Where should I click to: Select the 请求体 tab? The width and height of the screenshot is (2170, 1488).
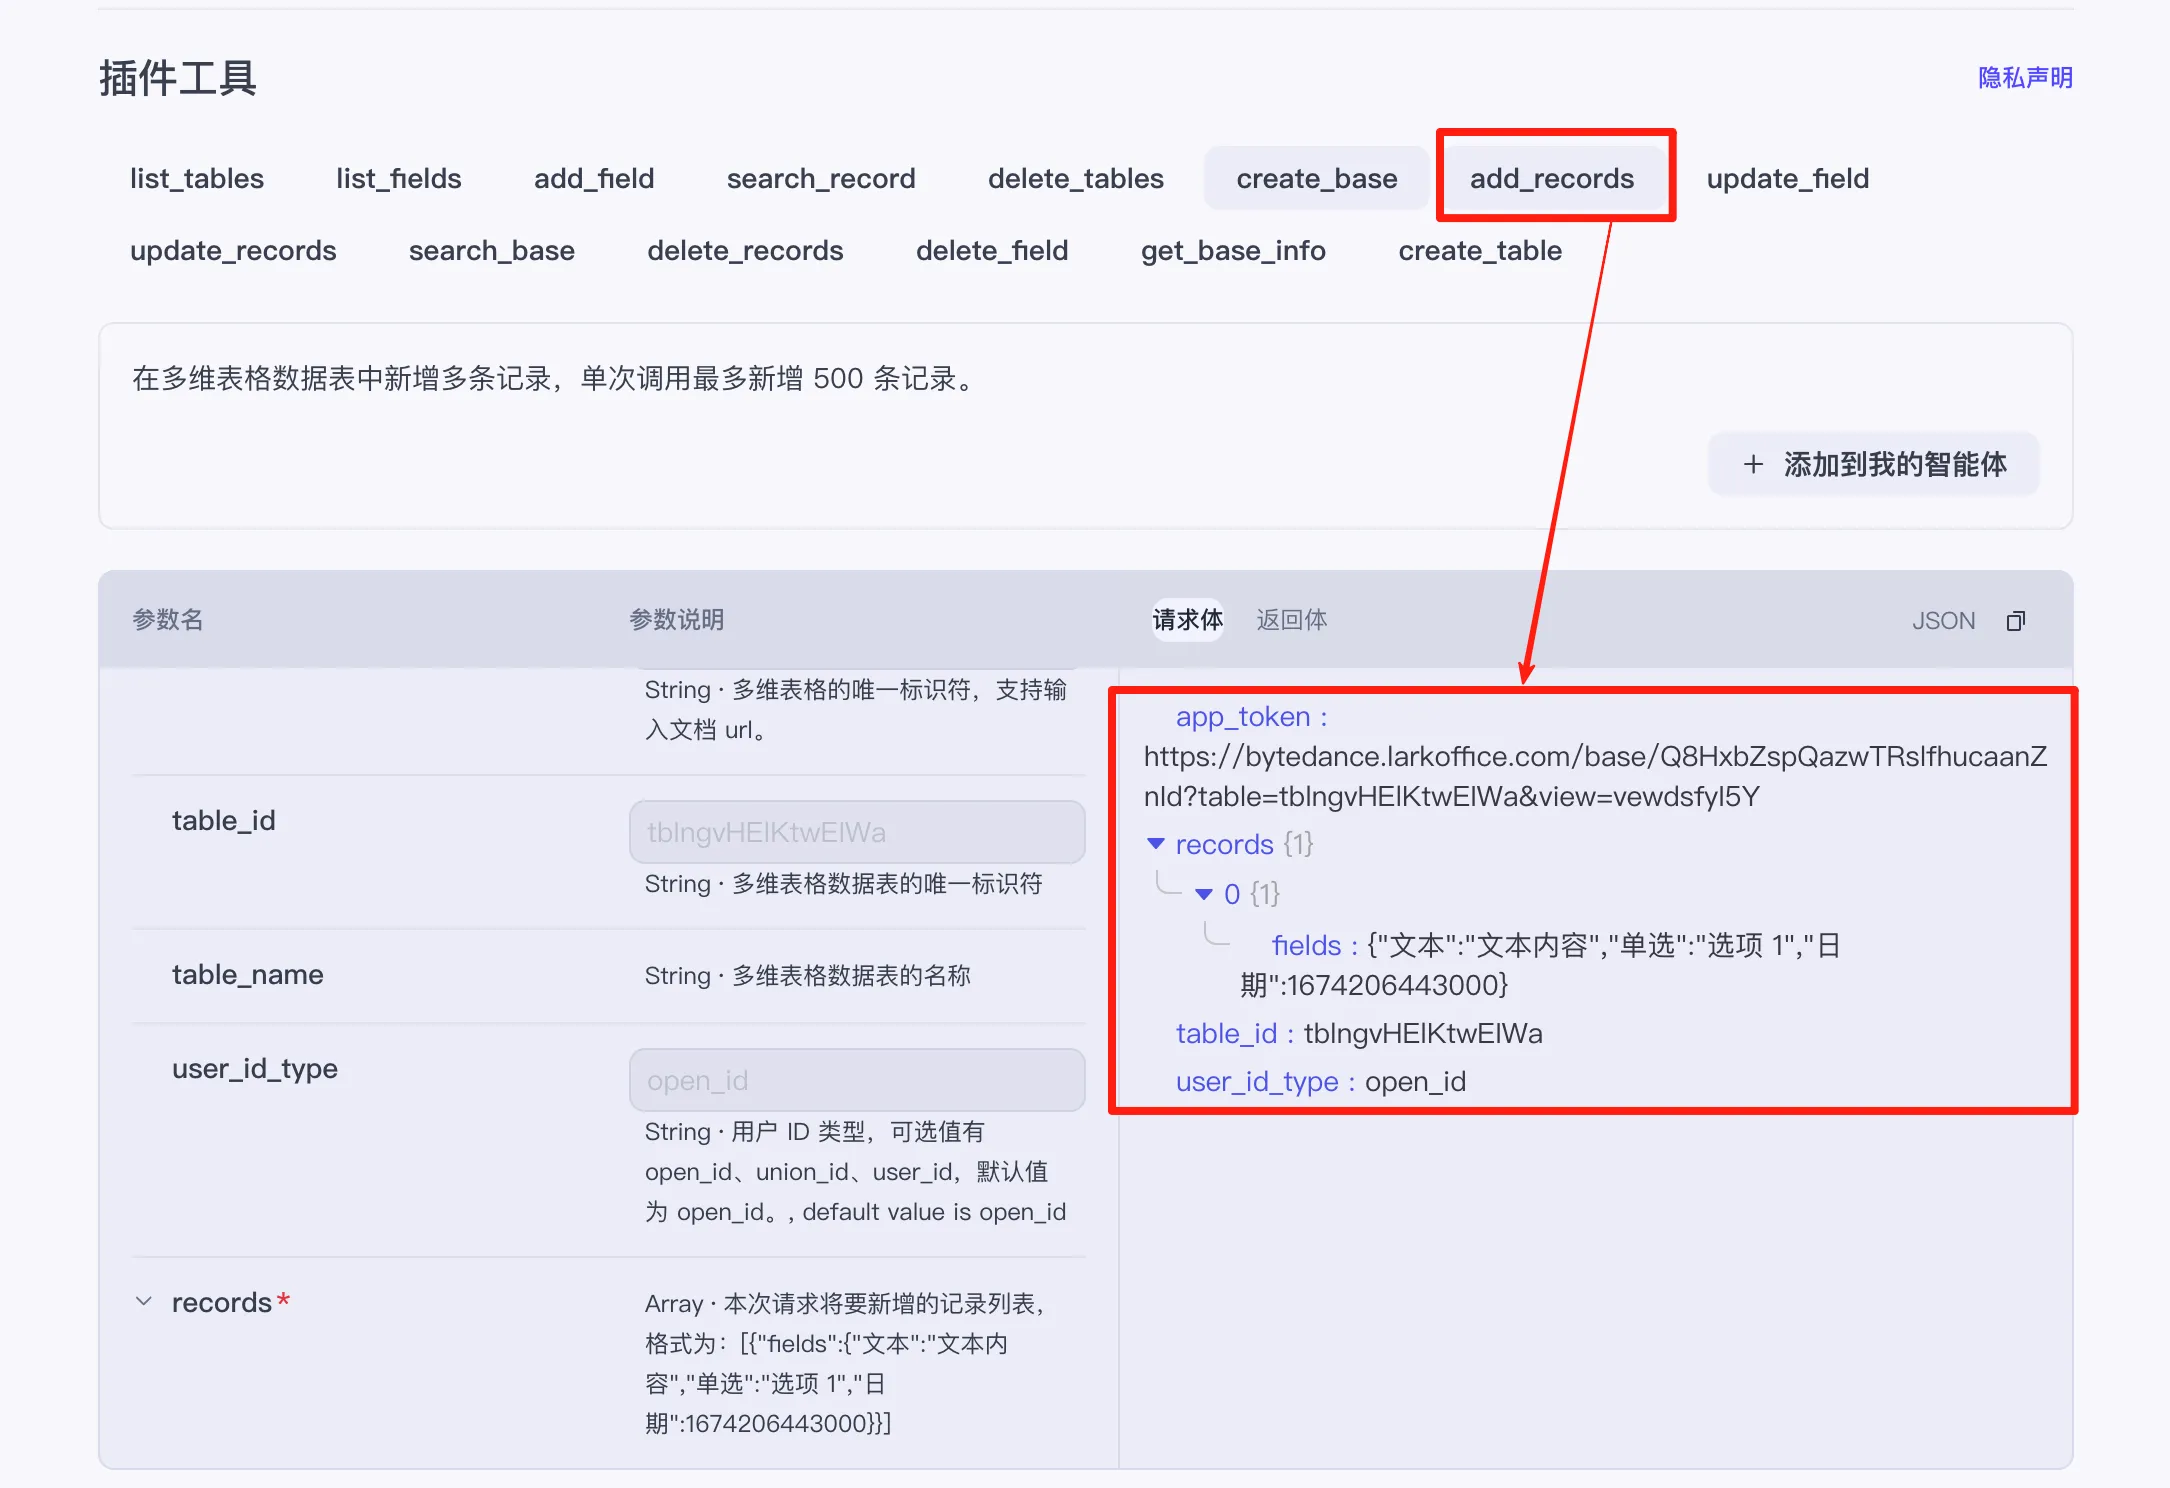click(1187, 620)
